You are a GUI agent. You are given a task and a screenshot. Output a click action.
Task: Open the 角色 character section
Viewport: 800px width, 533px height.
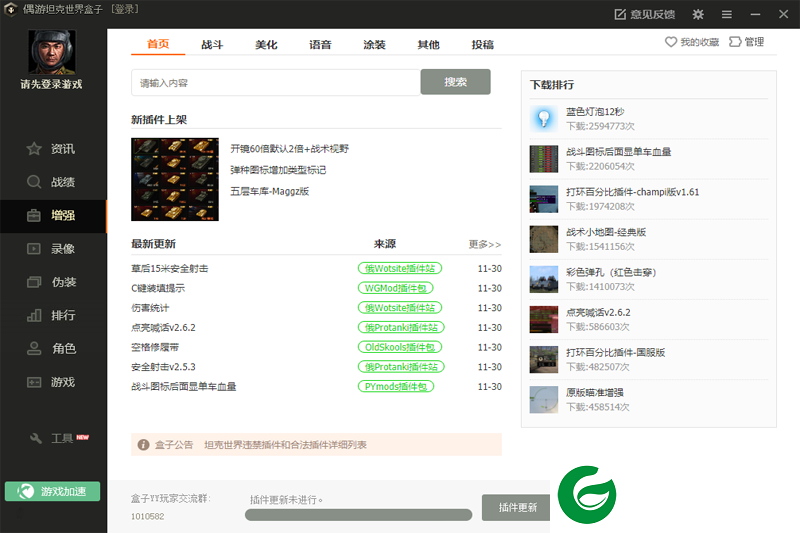coord(53,348)
